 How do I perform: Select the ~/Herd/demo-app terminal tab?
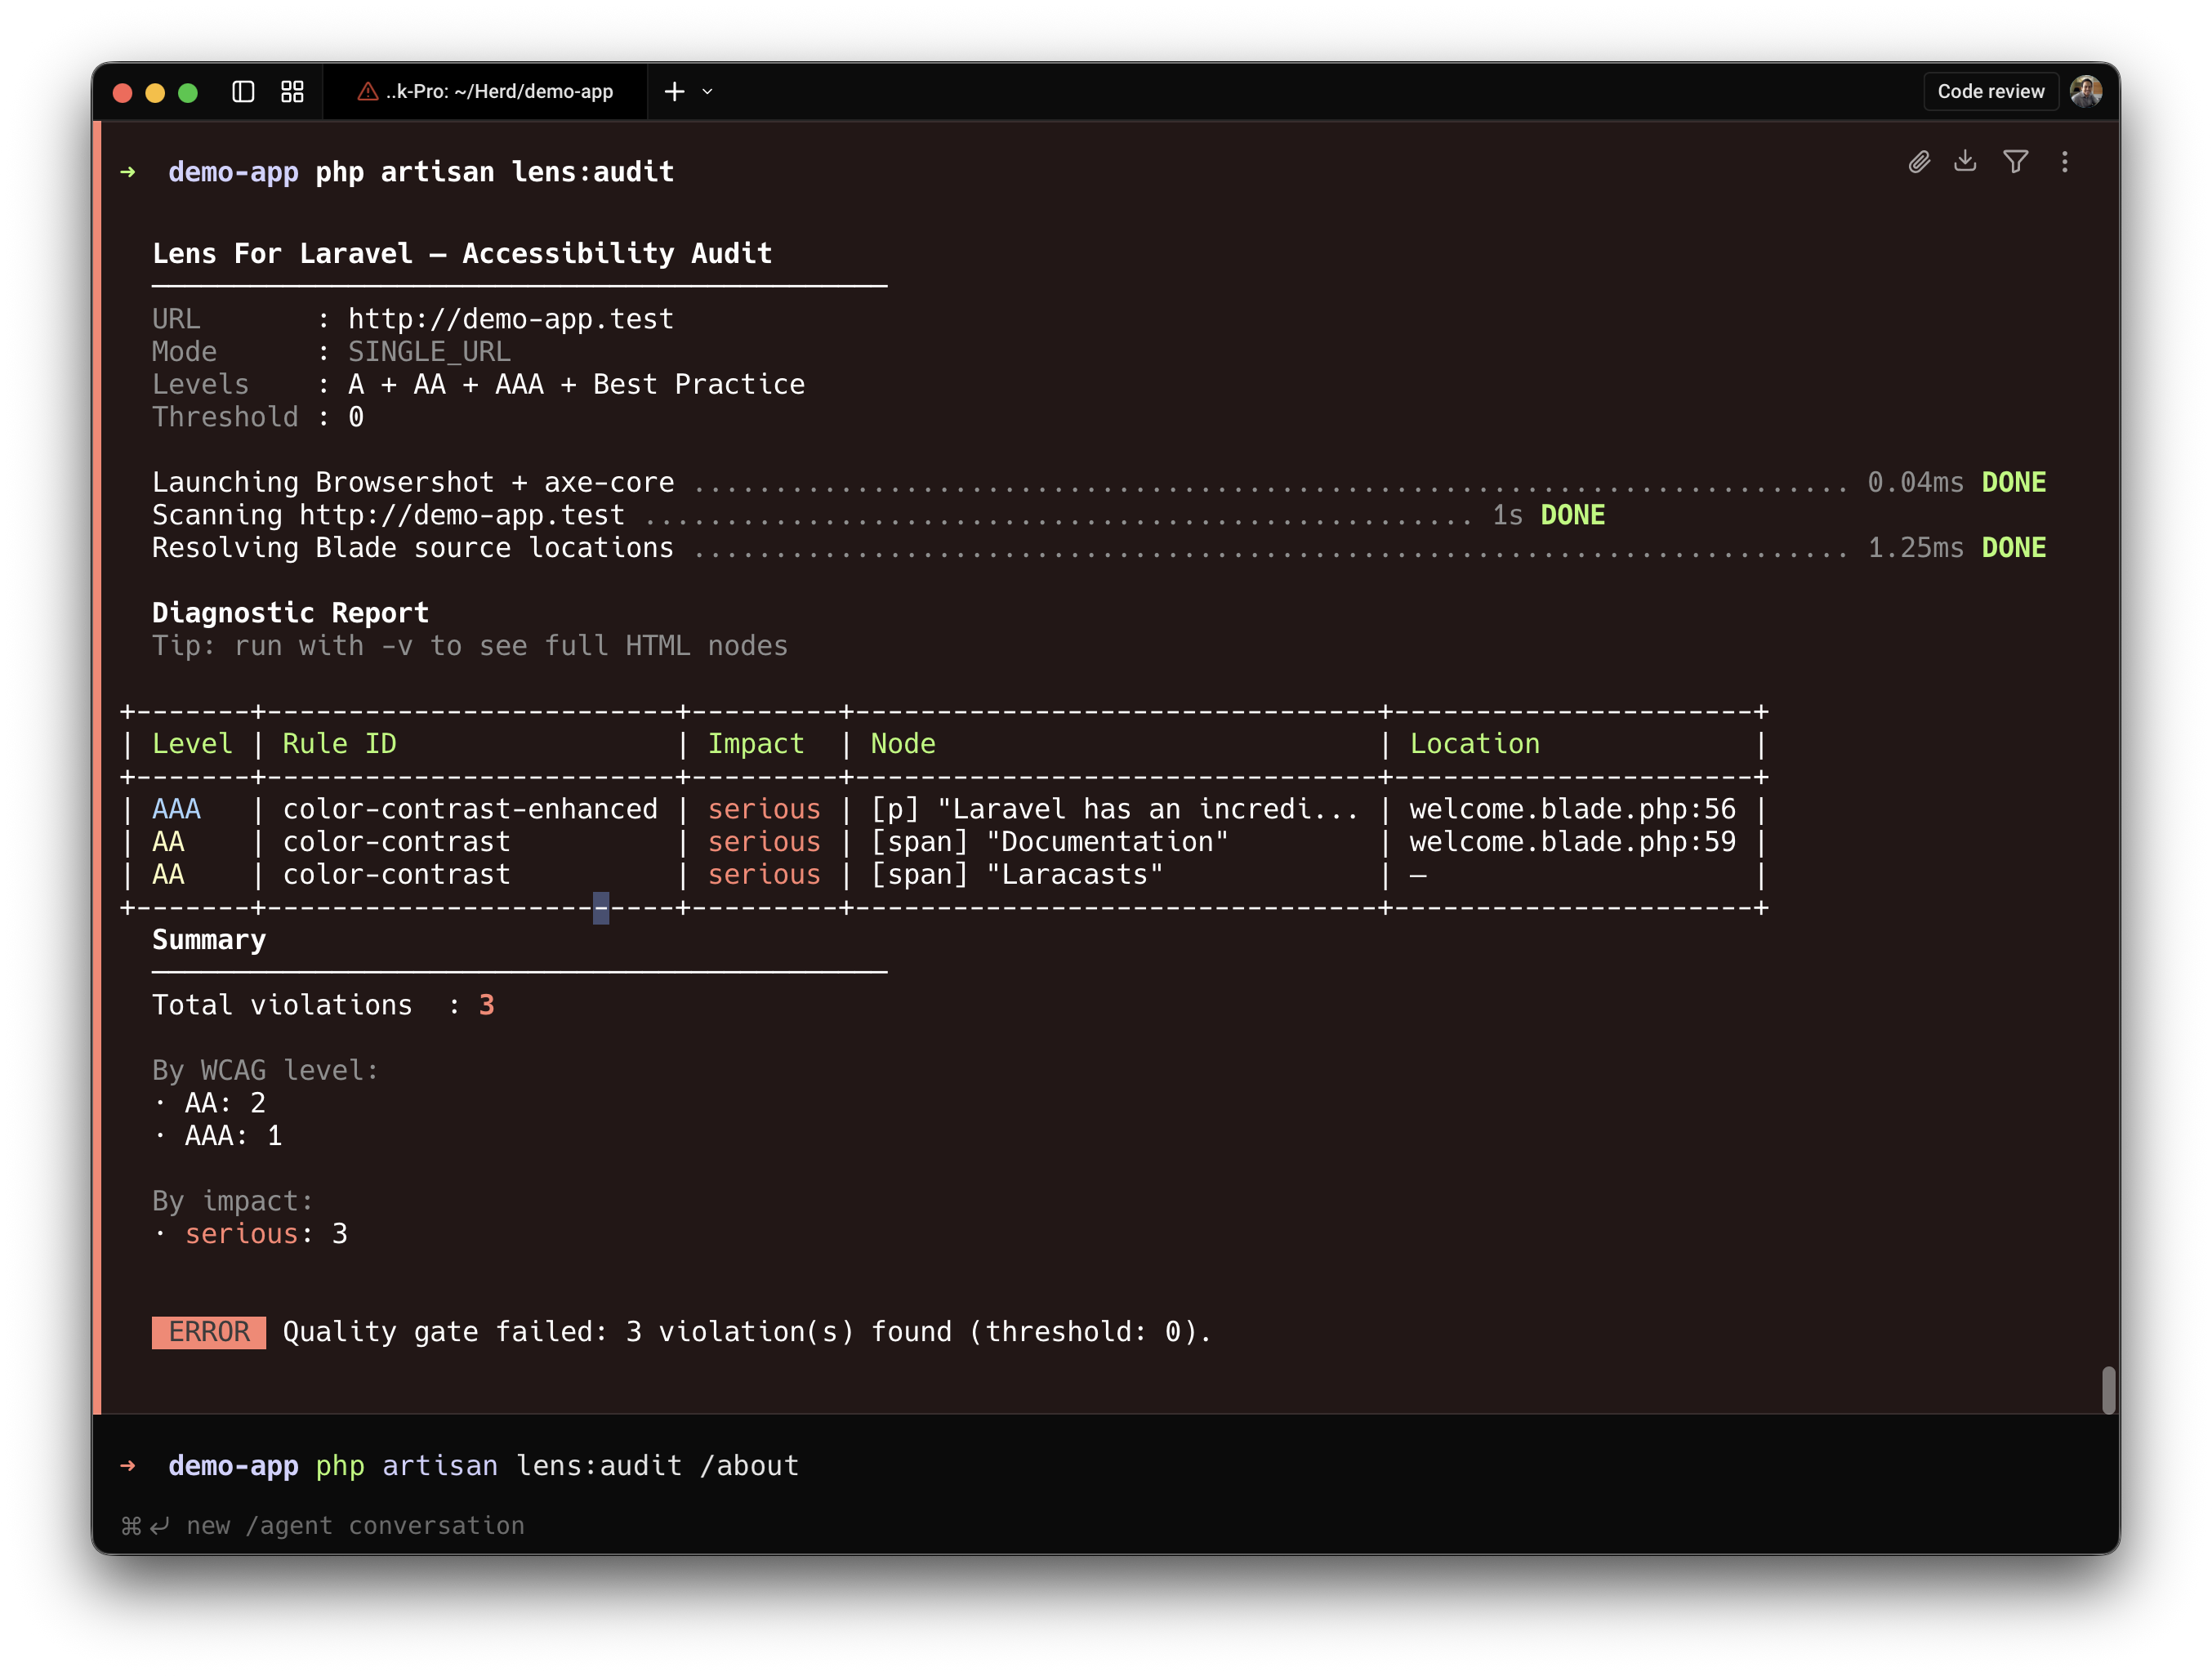click(499, 92)
